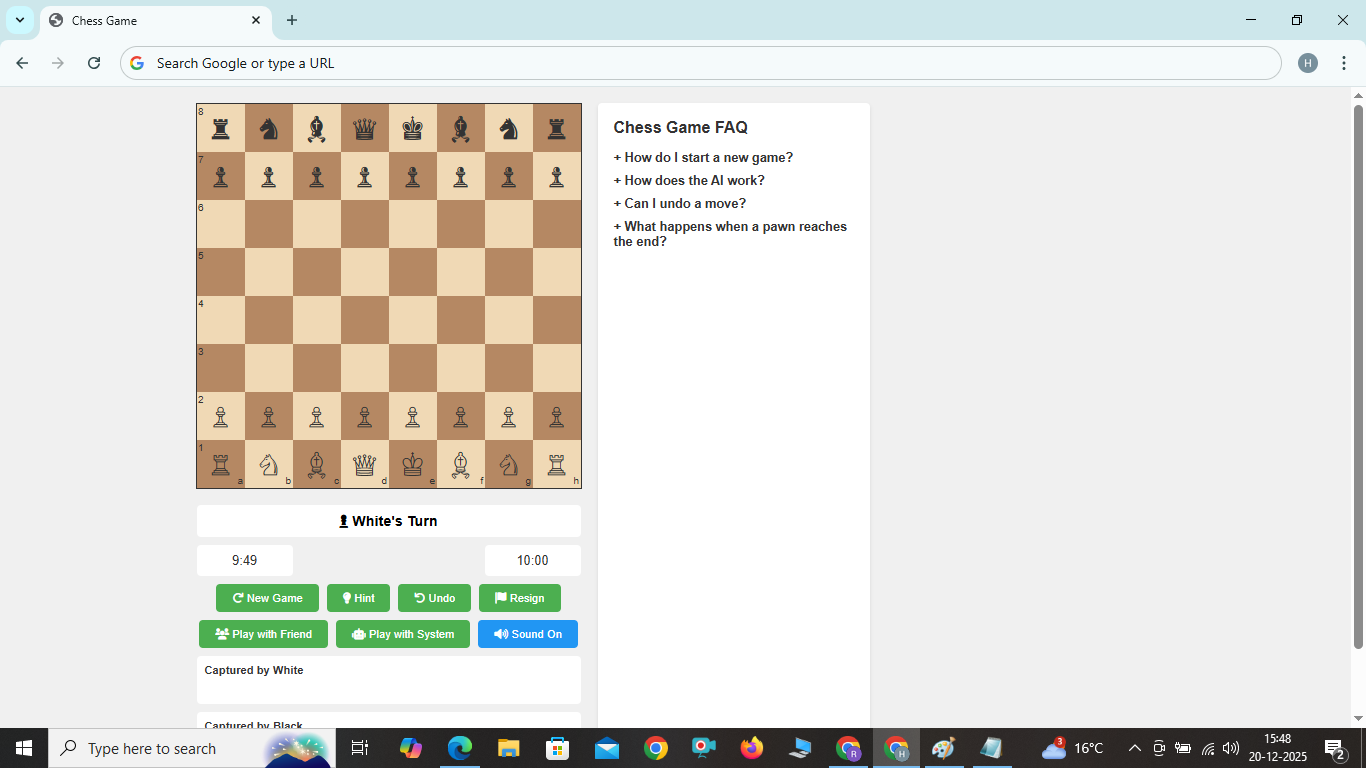Click the pawn icon beside White's Turn
The height and width of the screenshot is (768, 1366).
(343, 520)
